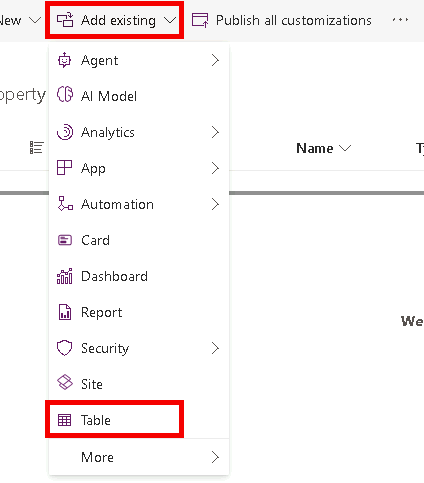Viewport: 424px width, 483px height.
Task: Select the AI Model brain icon
Action: tap(64, 94)
